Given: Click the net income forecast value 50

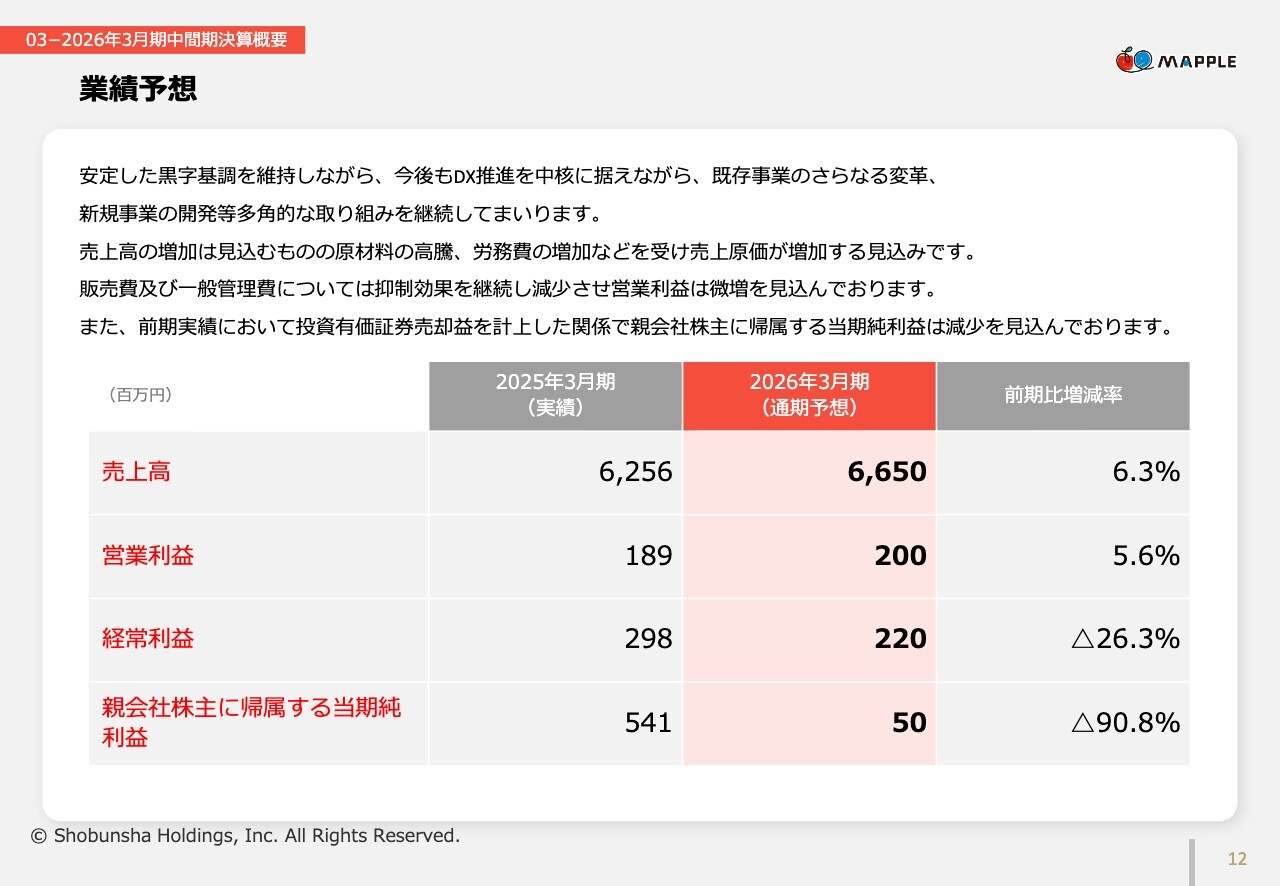Looking at the screenshot, I should coord(909,722).
